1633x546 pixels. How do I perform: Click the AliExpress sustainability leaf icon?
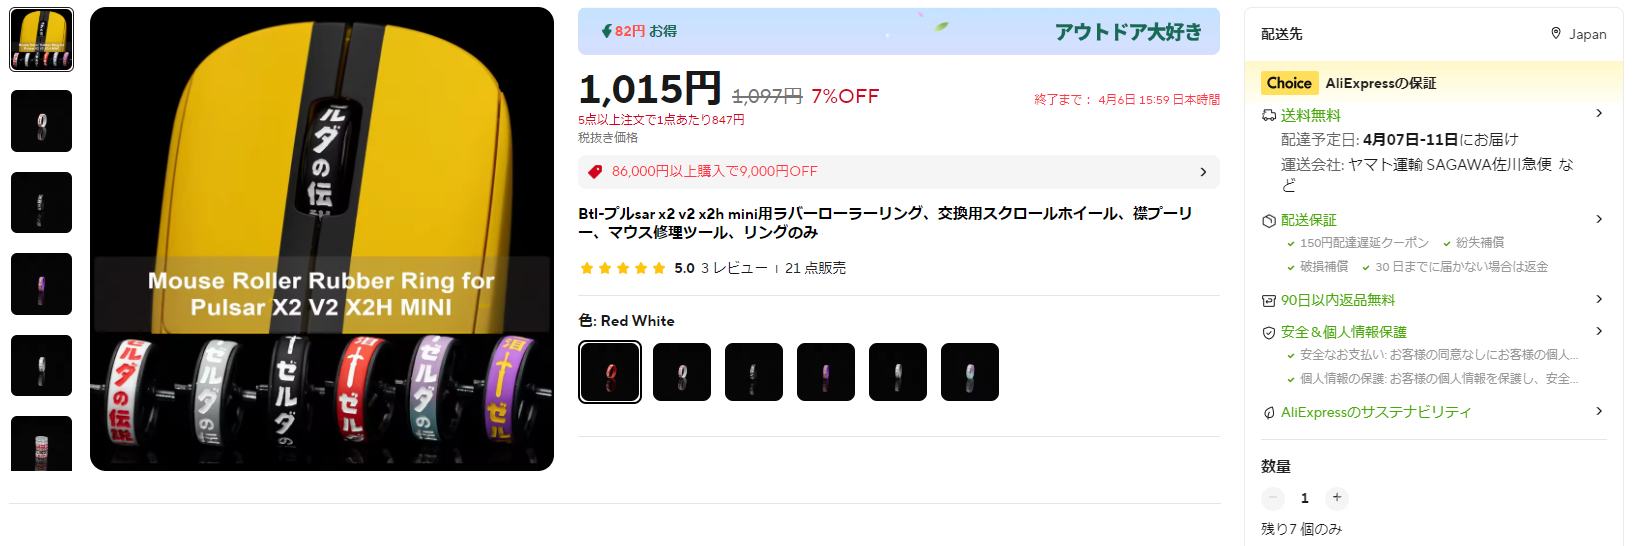click(1269, 412)
